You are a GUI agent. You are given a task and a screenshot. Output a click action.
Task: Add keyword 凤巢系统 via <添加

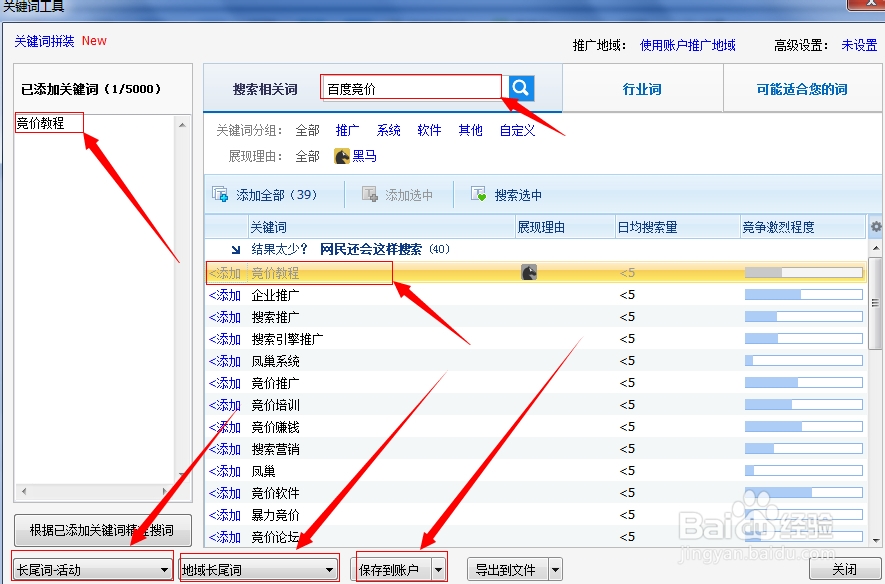pyautogui.click(x=225, y=361)
